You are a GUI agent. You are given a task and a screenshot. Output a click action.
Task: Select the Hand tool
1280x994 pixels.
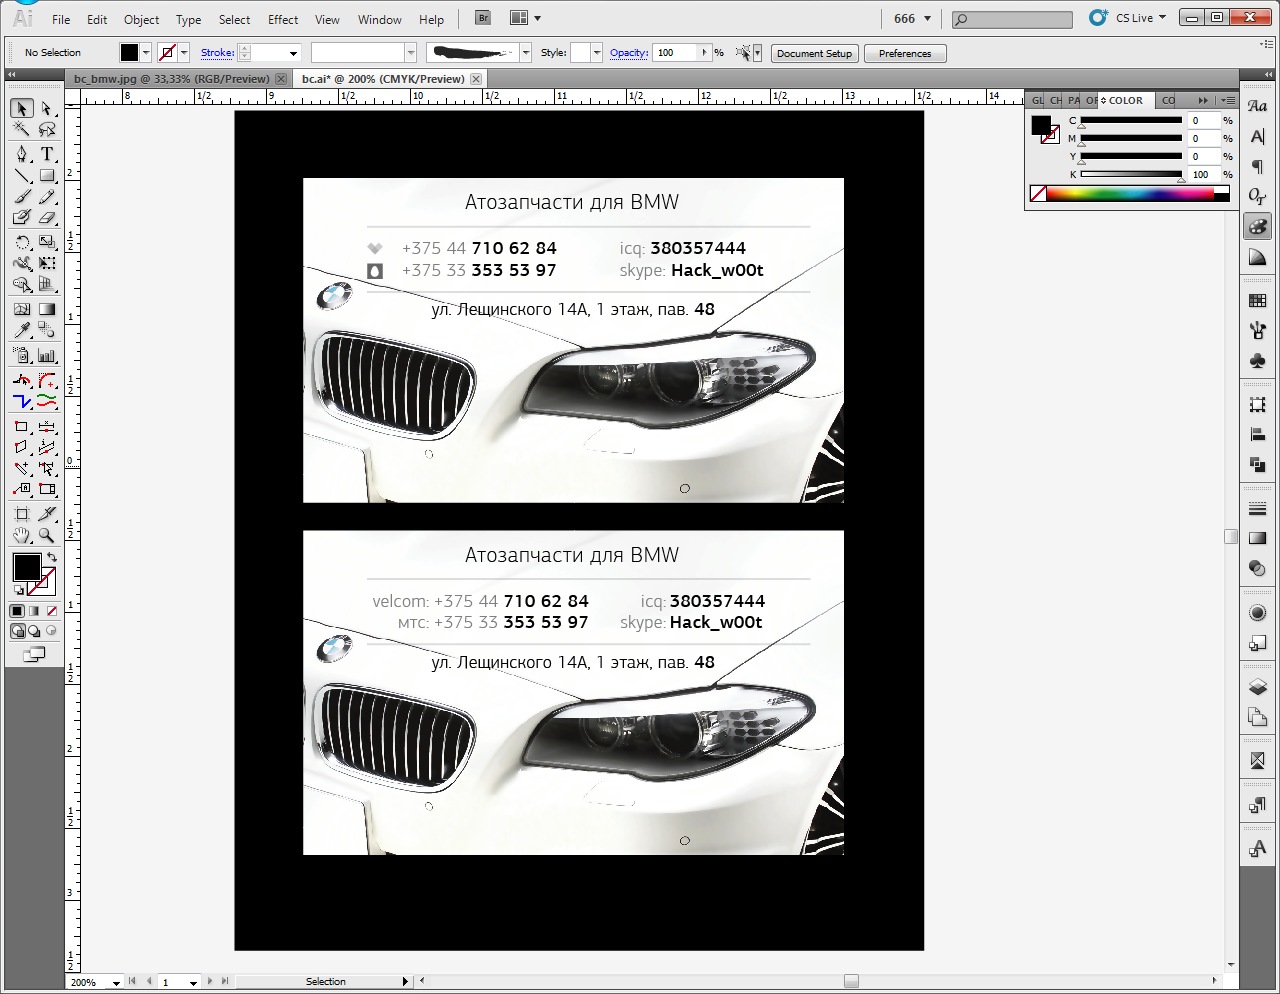21,536
